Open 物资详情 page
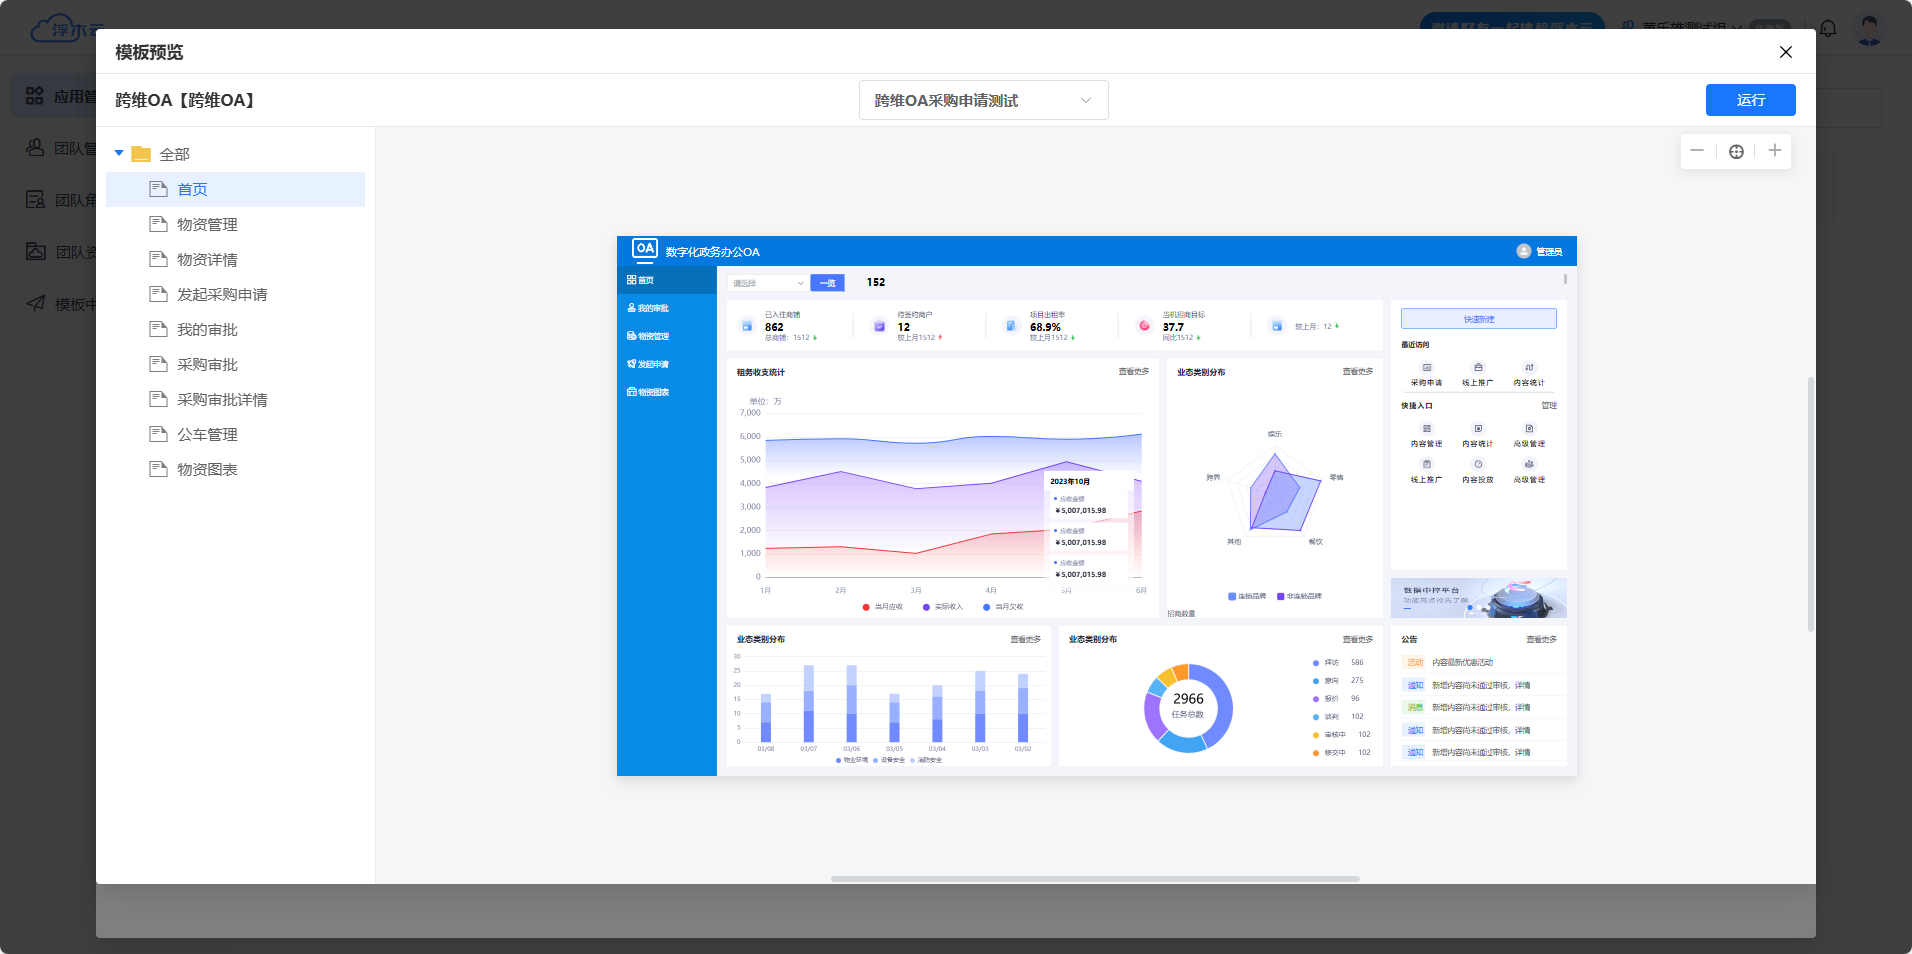The height and width of the screenshot is (954, 1912). [207, 260]
